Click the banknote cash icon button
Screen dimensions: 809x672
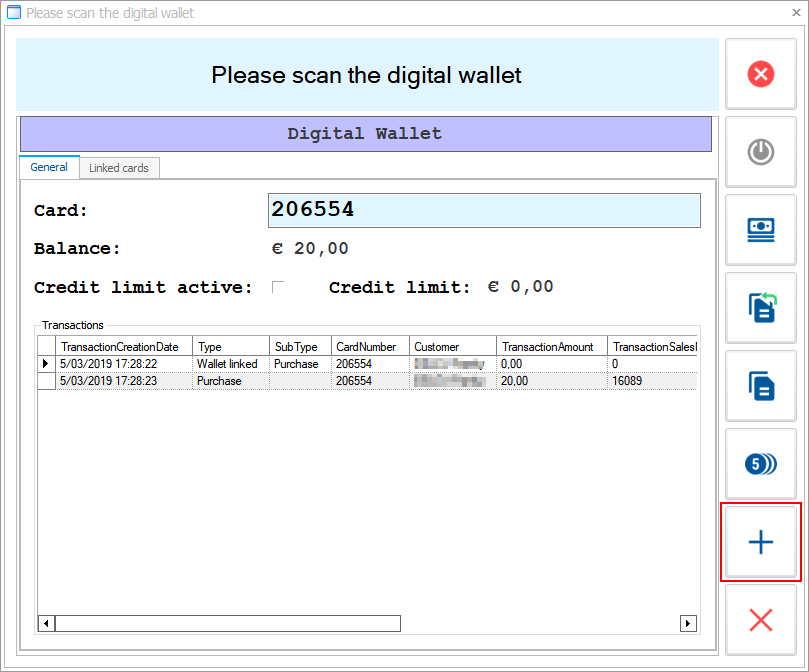click(x=760, y=229)
